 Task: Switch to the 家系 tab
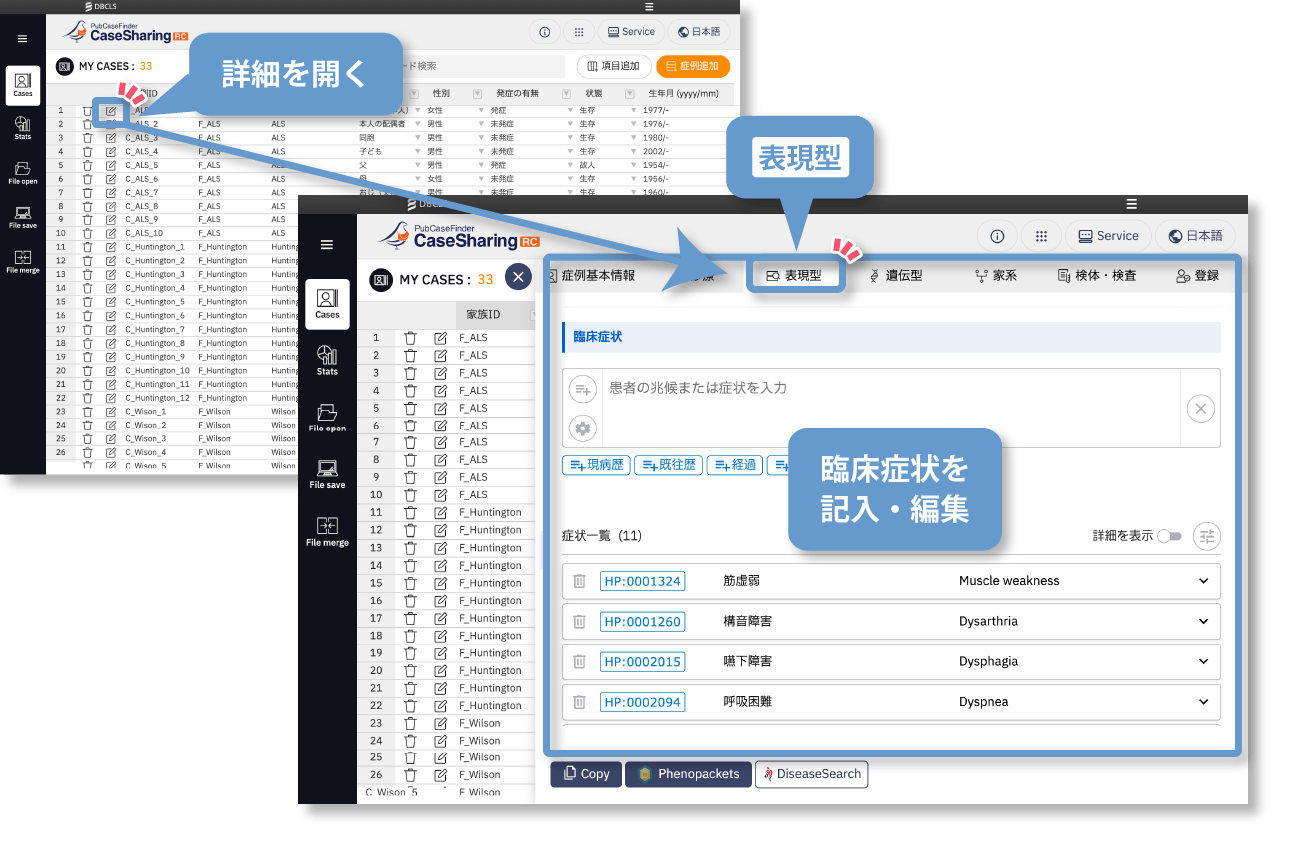pyautogui.click(x=995, y=275)
